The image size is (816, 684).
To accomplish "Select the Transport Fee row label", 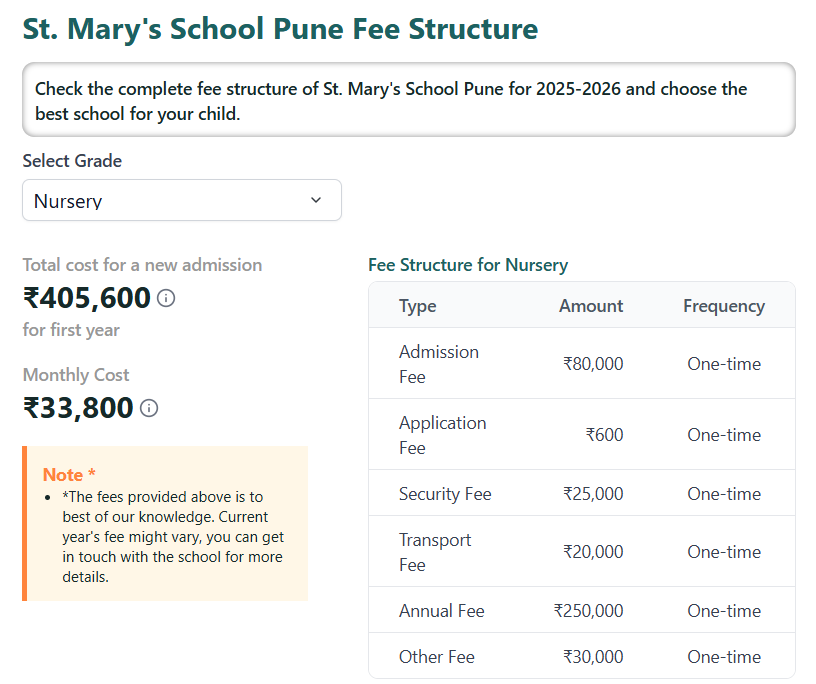I will point(435,552).
